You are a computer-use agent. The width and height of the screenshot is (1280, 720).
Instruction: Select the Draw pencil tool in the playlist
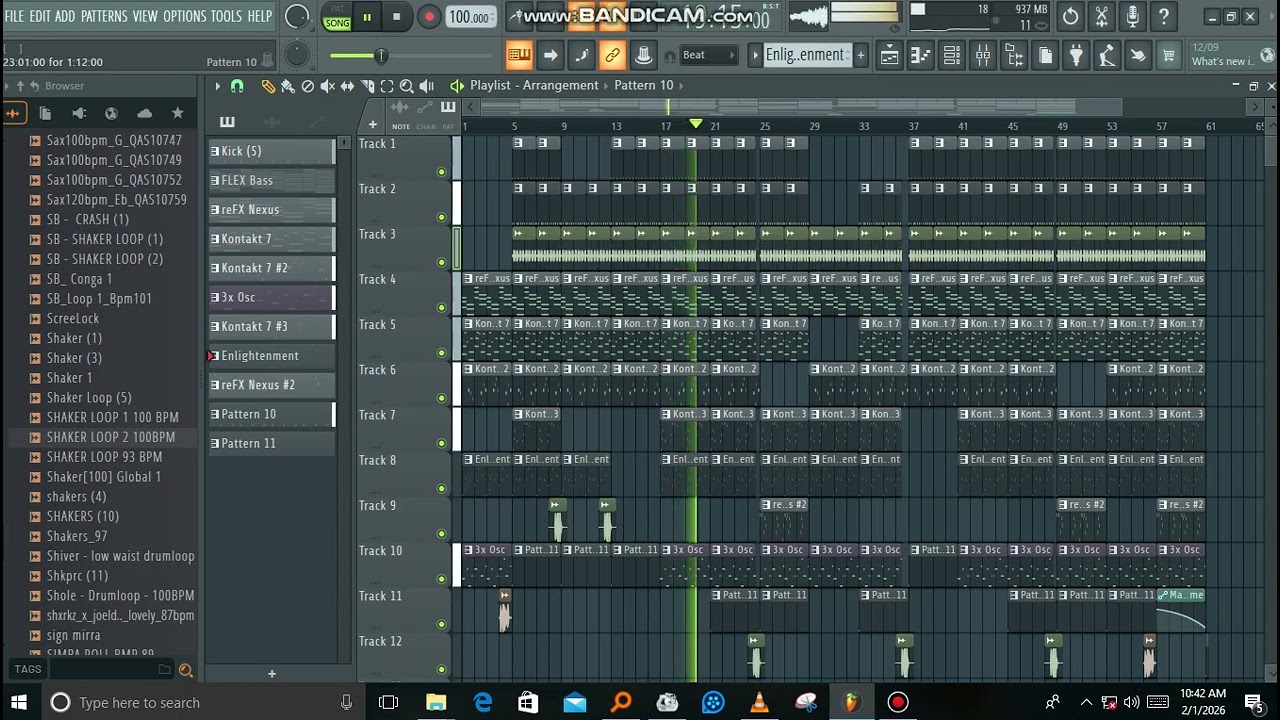click(x=268, y=86)
